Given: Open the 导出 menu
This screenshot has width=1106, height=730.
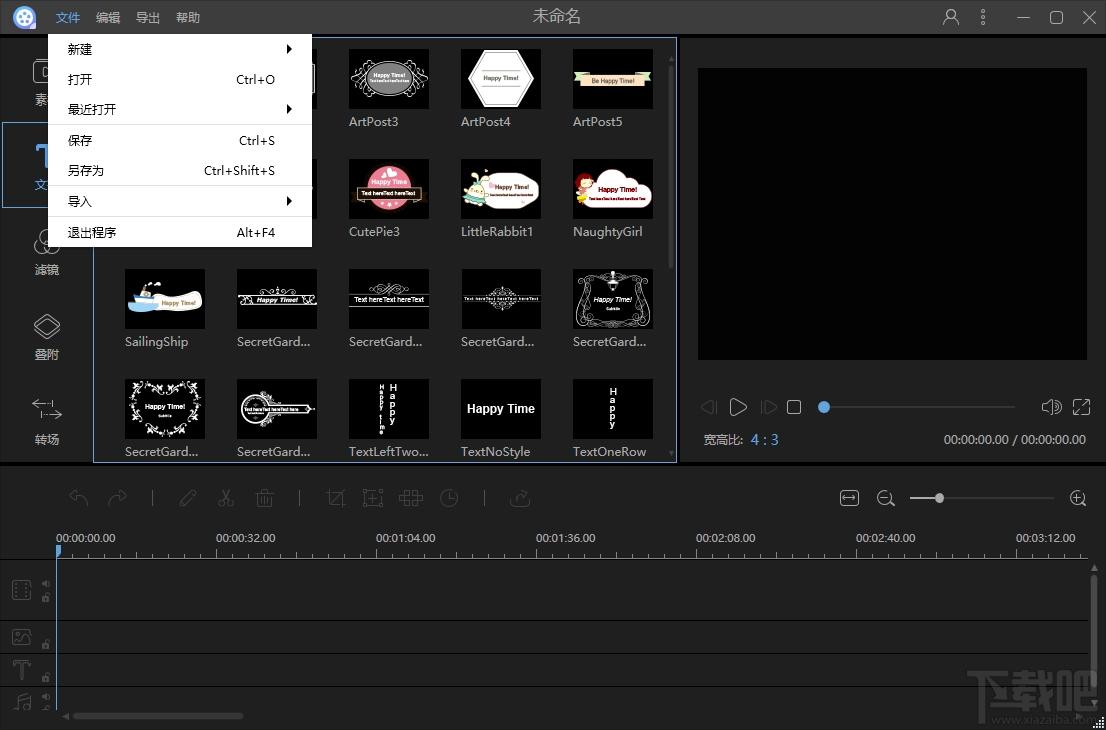Looking at the screenshot, I should [147, 18].
